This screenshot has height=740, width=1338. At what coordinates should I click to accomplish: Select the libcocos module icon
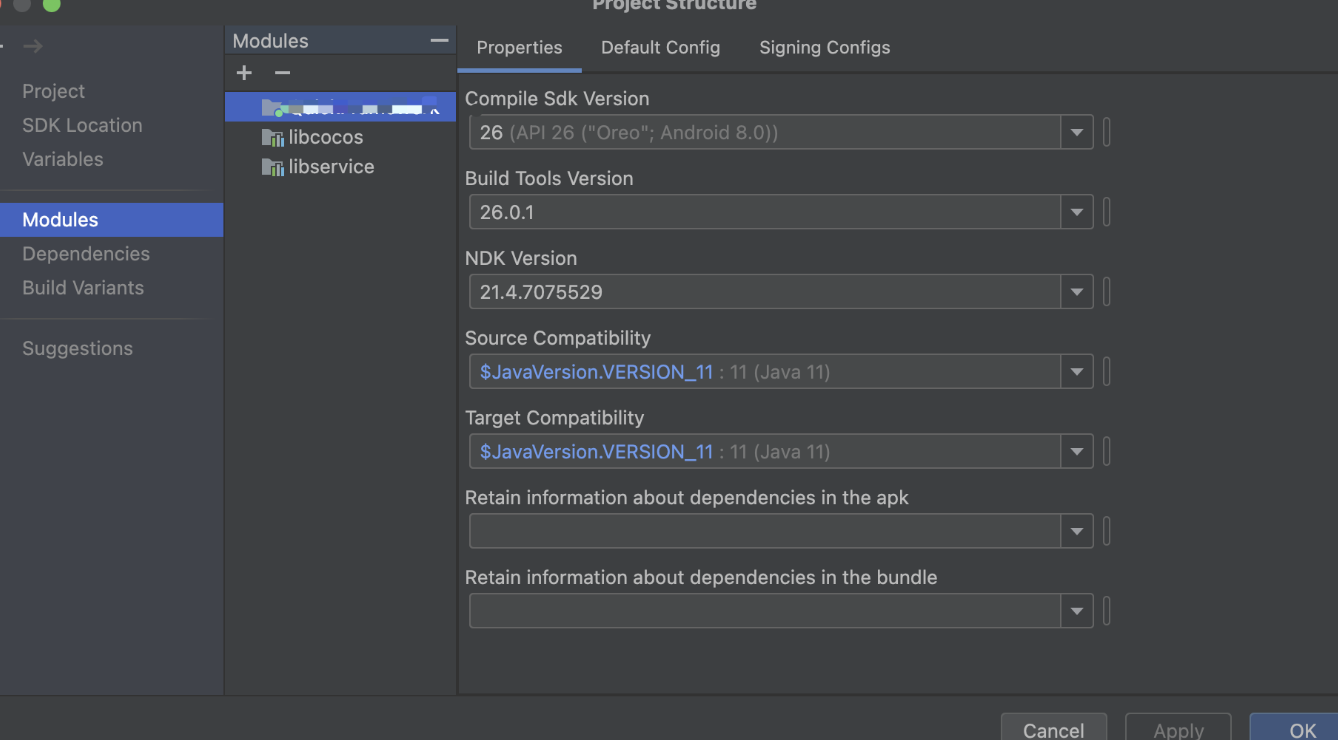click(273, 137)
